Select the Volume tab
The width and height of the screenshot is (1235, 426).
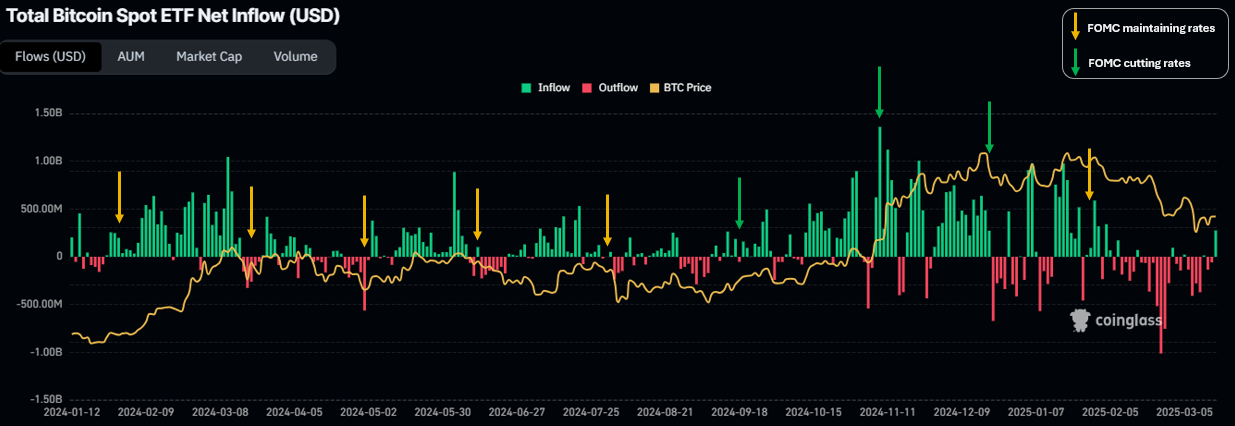pyautogui.click(x=295, y=57)
